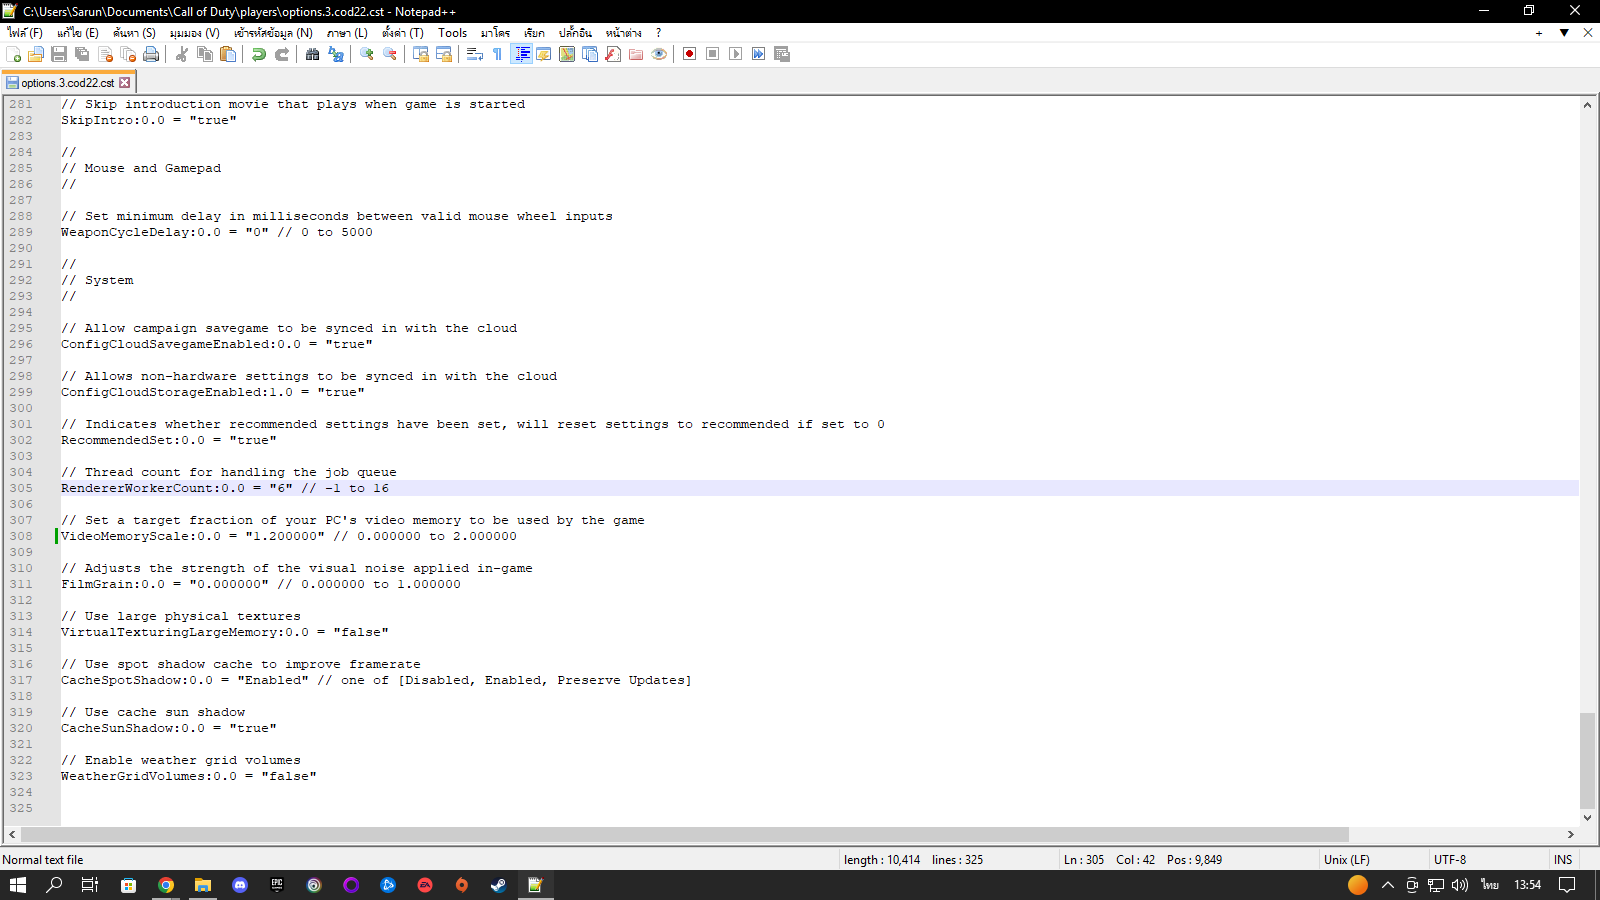Click the Copy toolbar icon
1600x900 pixels.
[x=205, y=54]
